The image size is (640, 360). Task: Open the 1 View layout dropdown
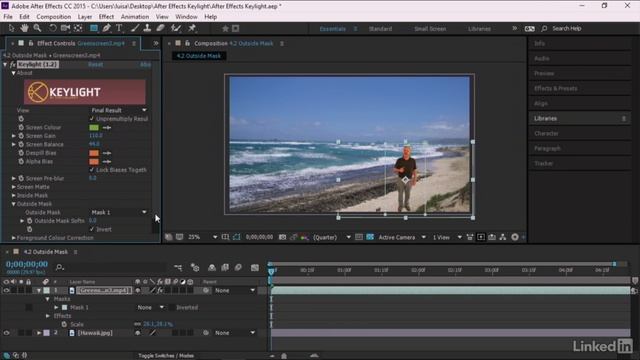447,237
